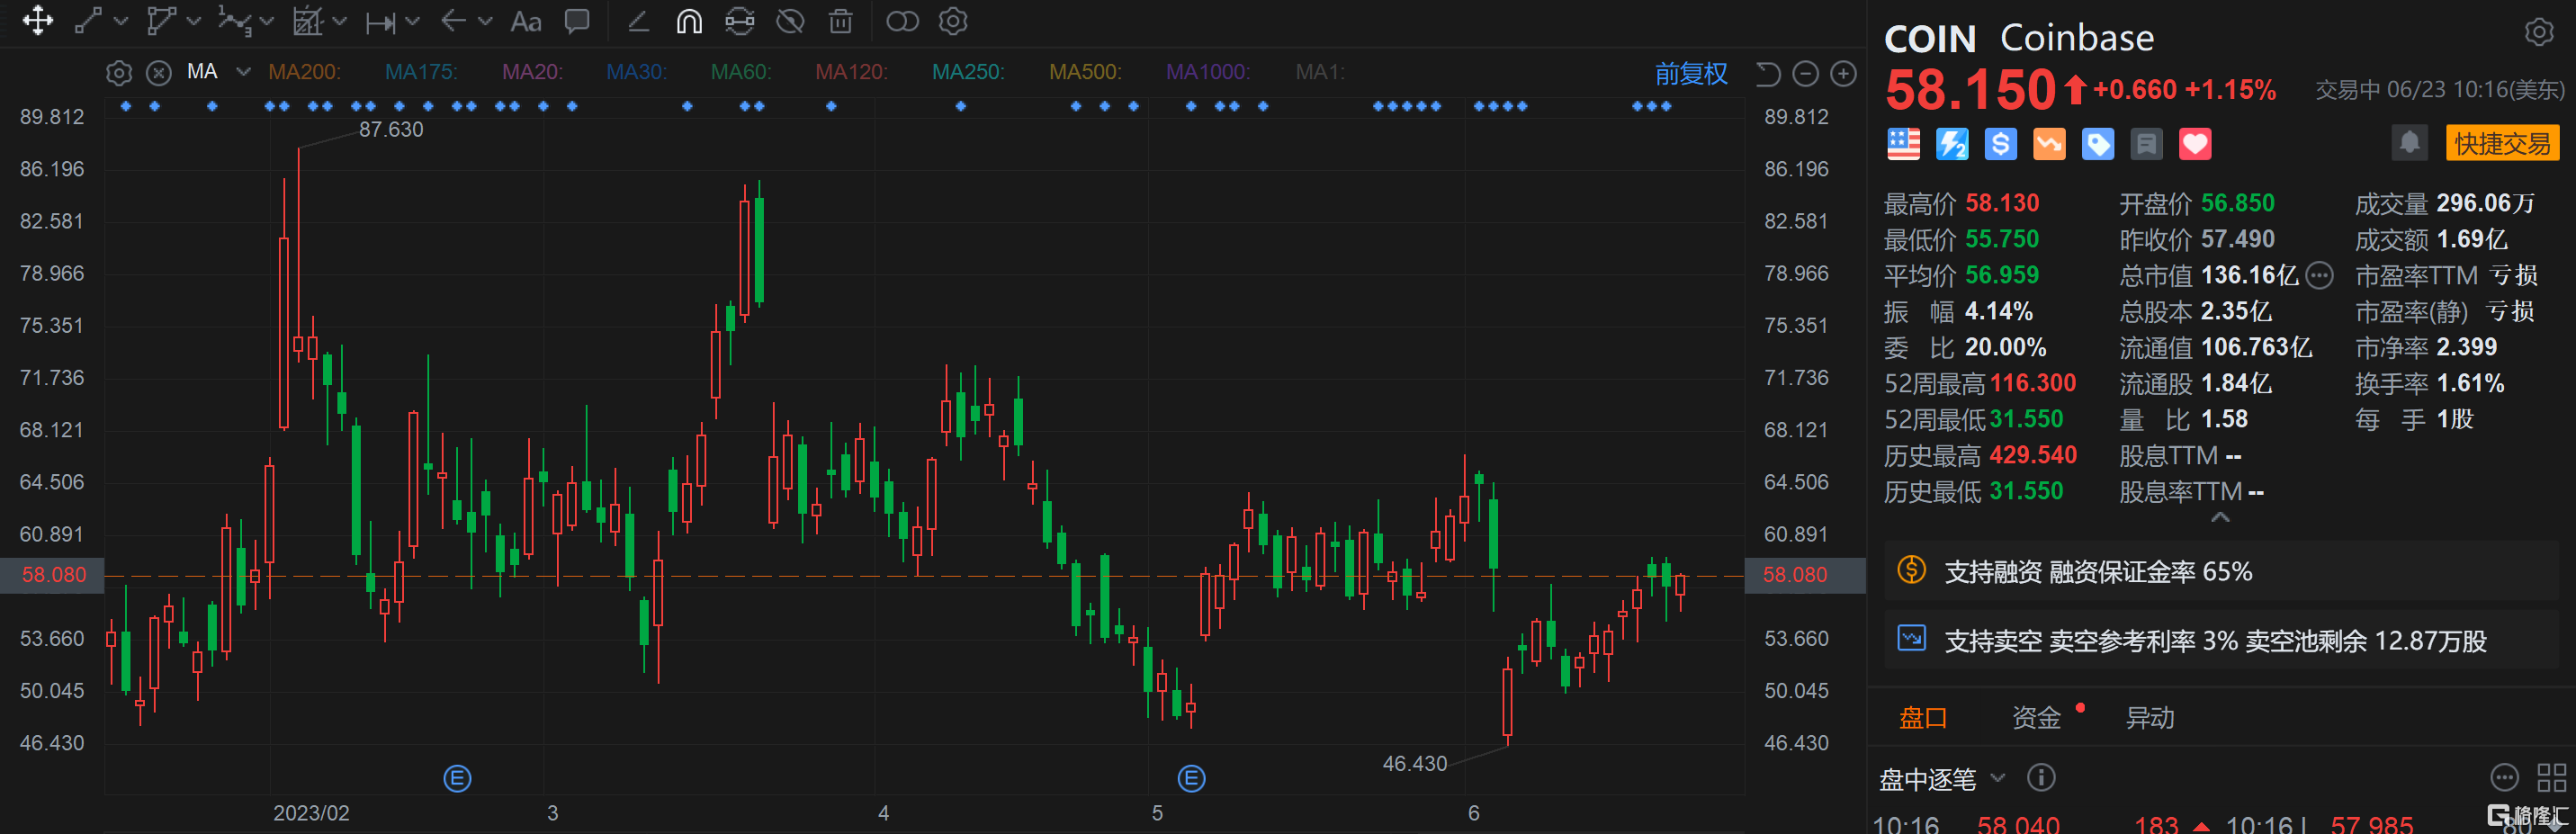
Task: Switch to the 资金 tab
Action: click(2036, 717)
